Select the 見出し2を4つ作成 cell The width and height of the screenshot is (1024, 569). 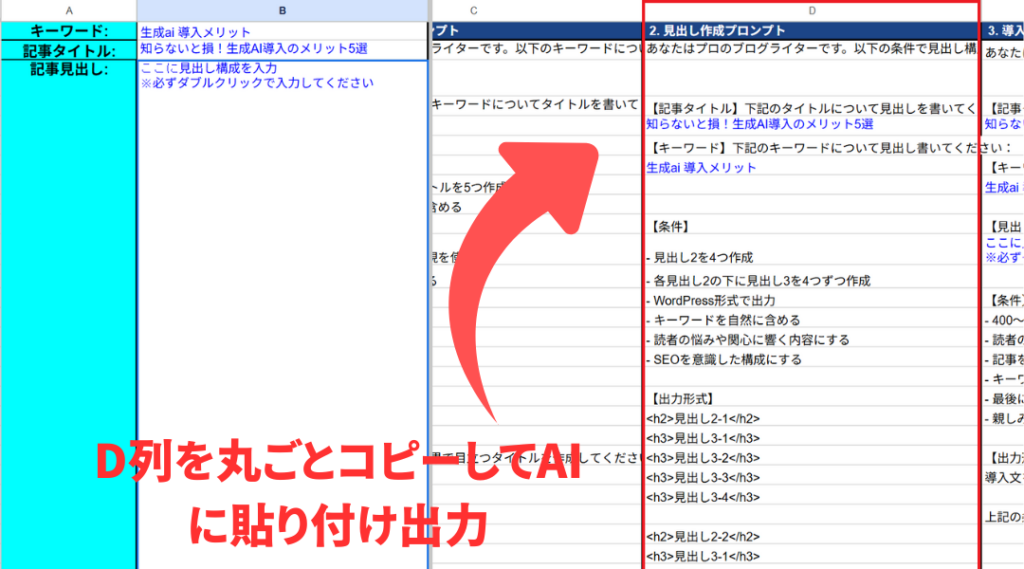click(700, 258)
